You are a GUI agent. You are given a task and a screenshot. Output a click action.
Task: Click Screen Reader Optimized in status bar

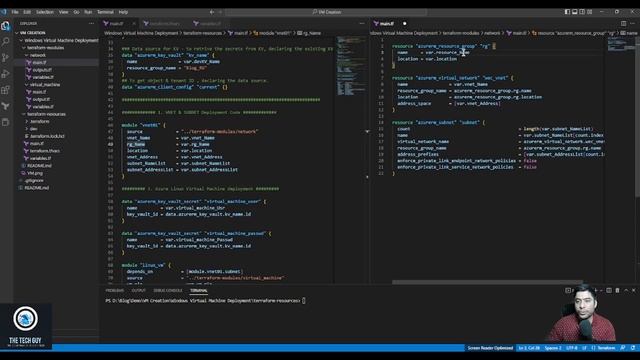pos(490,348)
